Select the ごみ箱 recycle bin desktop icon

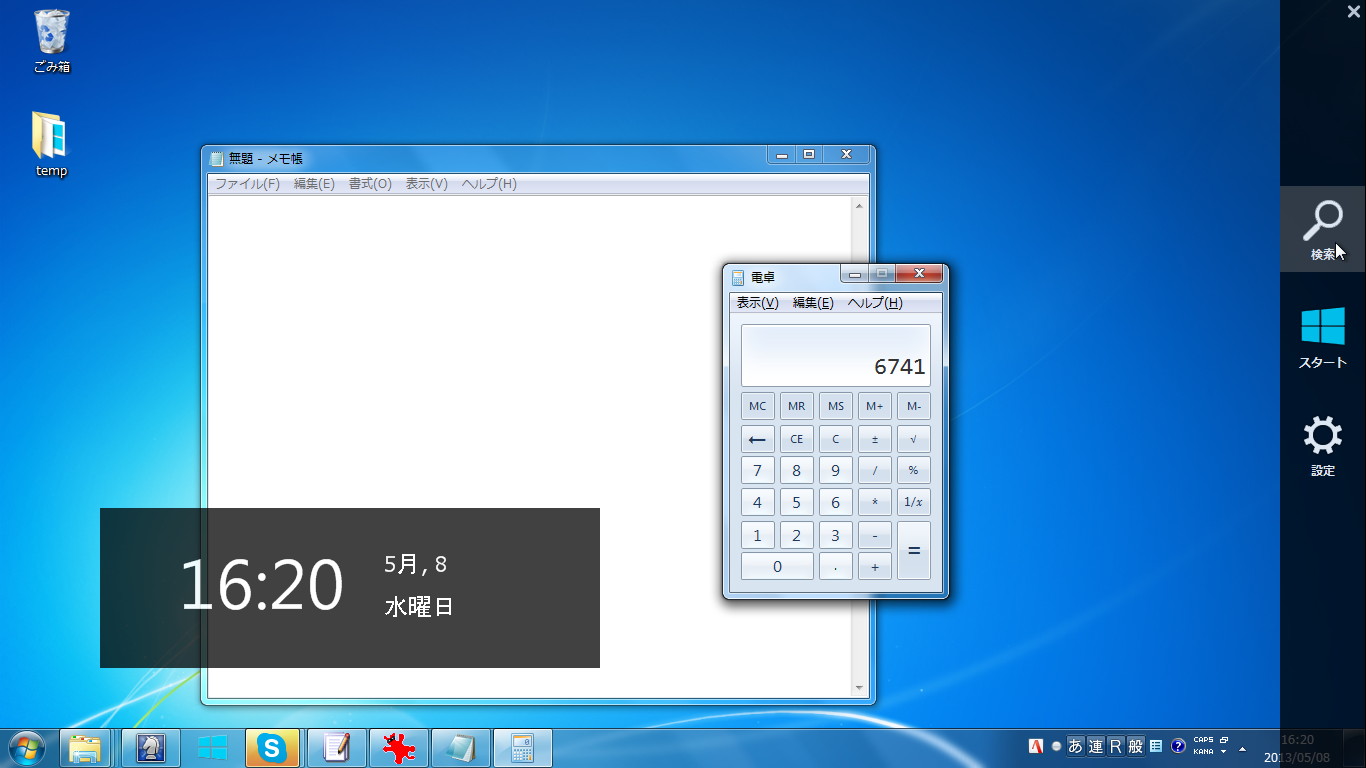coord(52,41)
